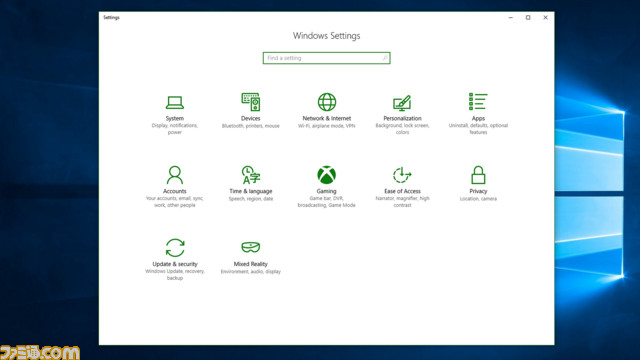Click the magnifier icon in search box
The image size is (640, 360).
pyautogui.click(x=385, y=58)
